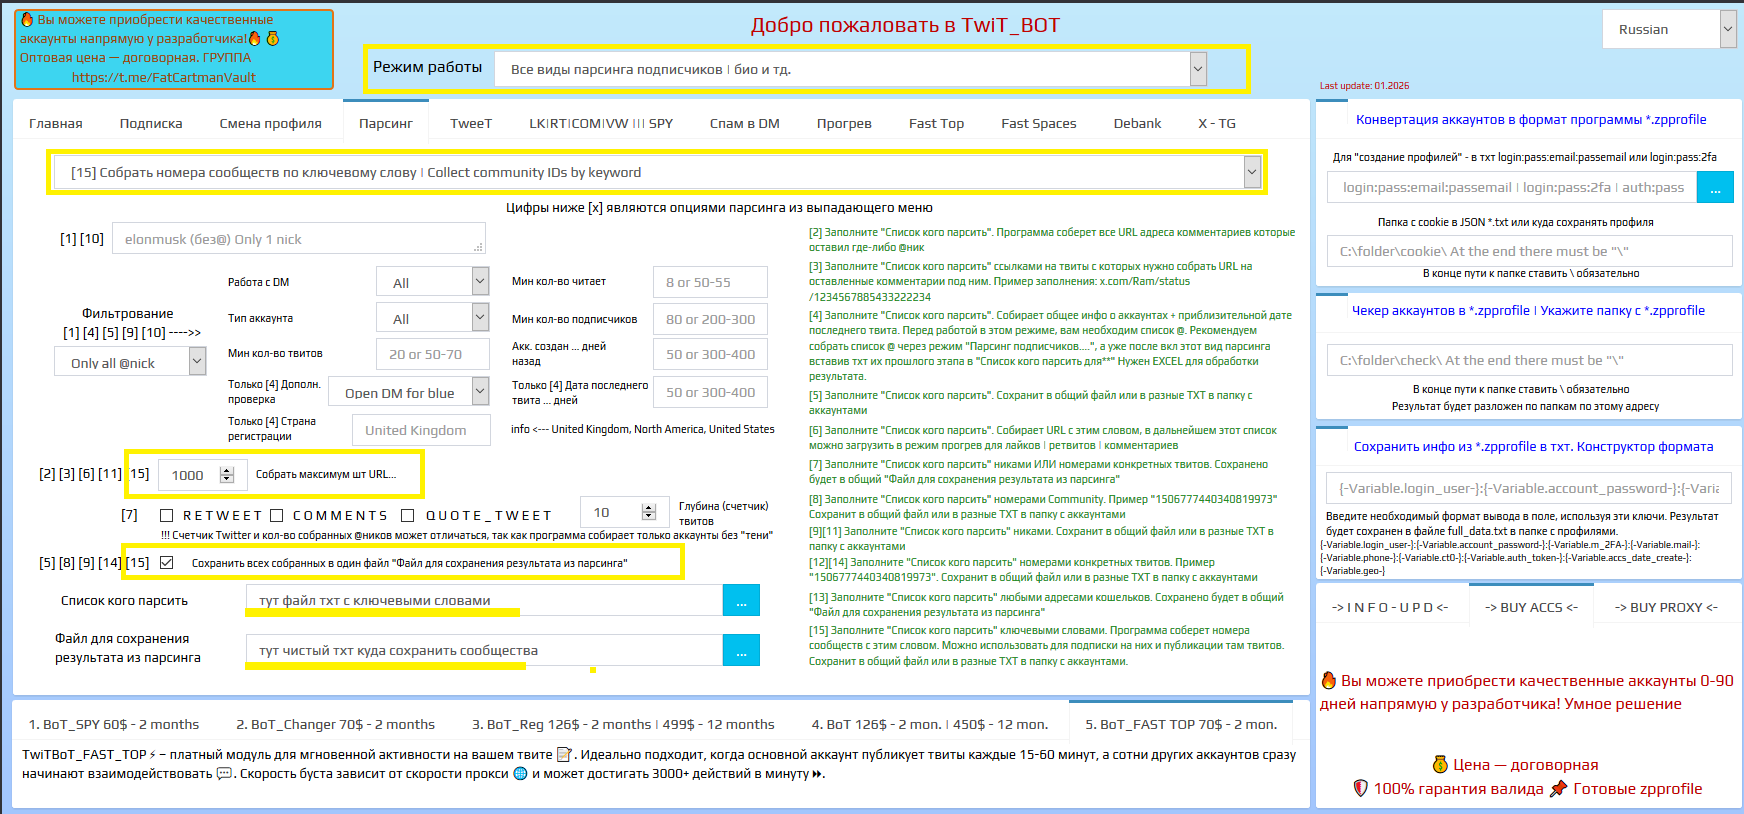
Task: Show the '1. BoT_SPY 60$ - 2 months' tab
Action: [114, 724]
